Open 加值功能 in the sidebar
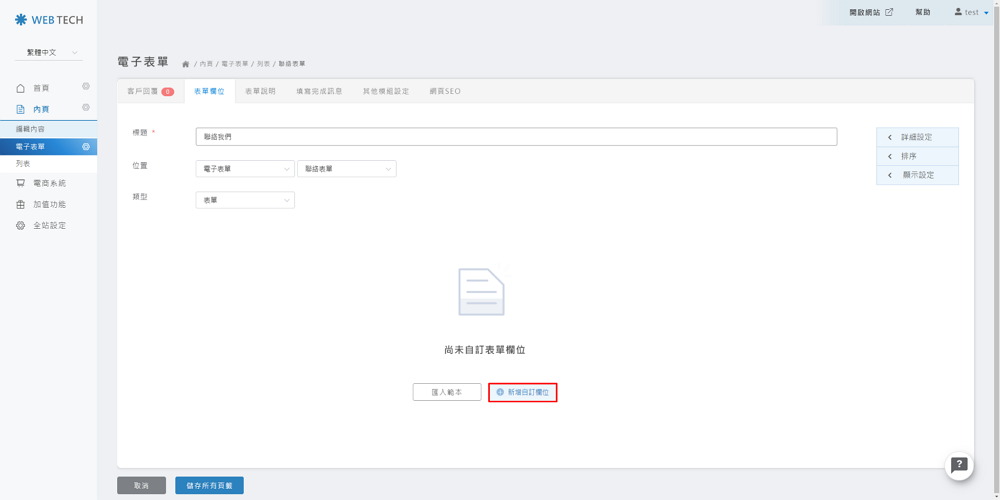Image resolution: width=1000 pixels, height=500 pixels. click(49, 204)
